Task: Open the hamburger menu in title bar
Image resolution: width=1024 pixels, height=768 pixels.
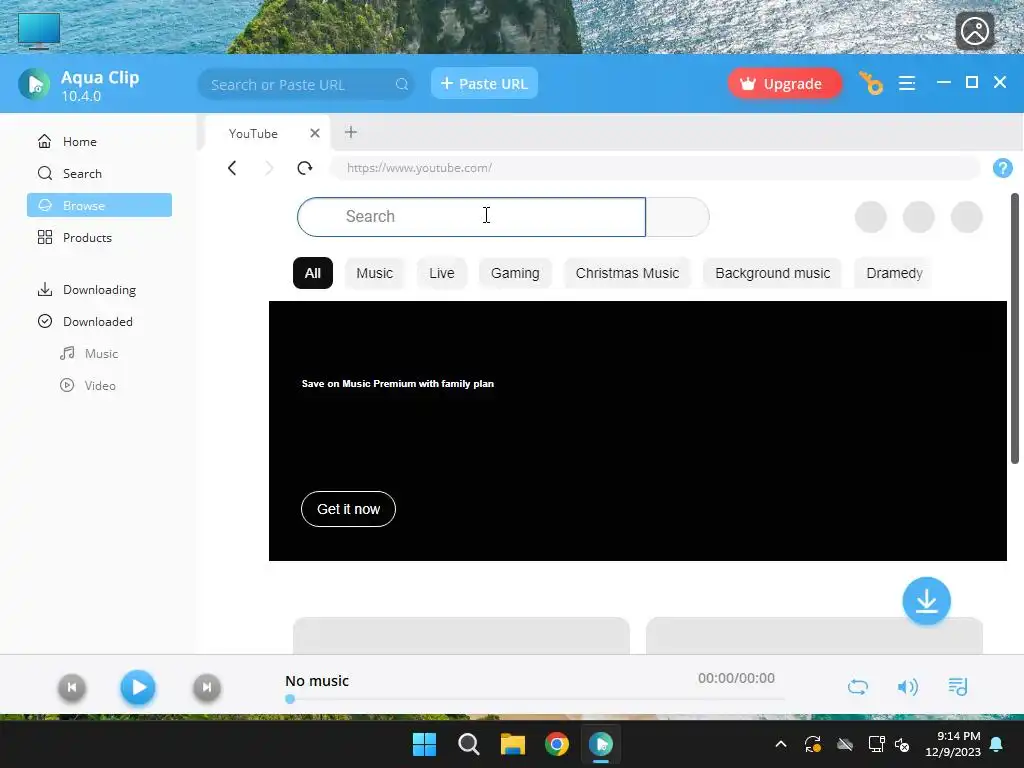Action: [906, 83]
